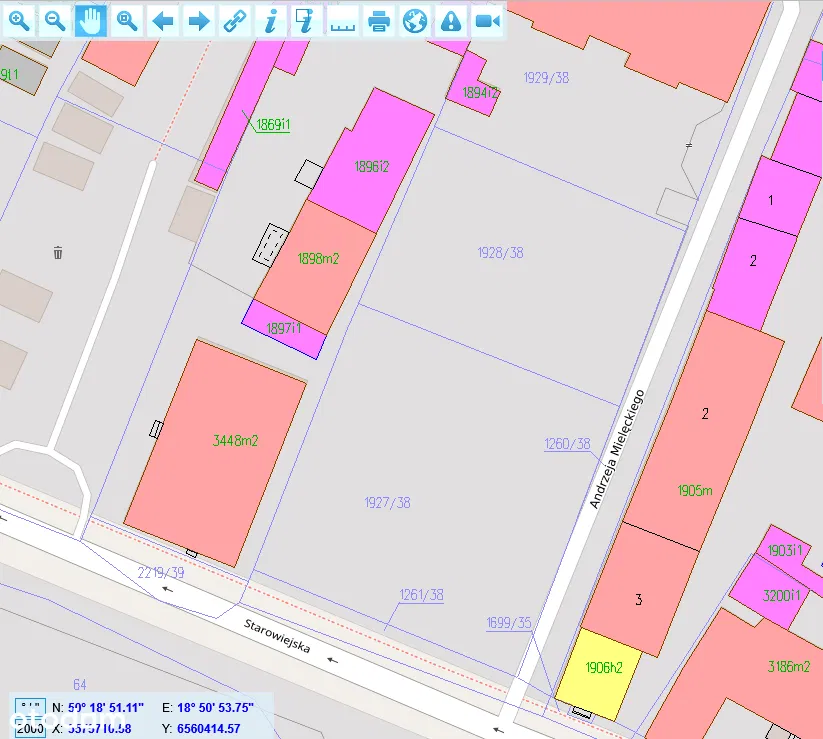
Task: Open the globe map icon
Action: pyautogui.click(x=415, y=20)
